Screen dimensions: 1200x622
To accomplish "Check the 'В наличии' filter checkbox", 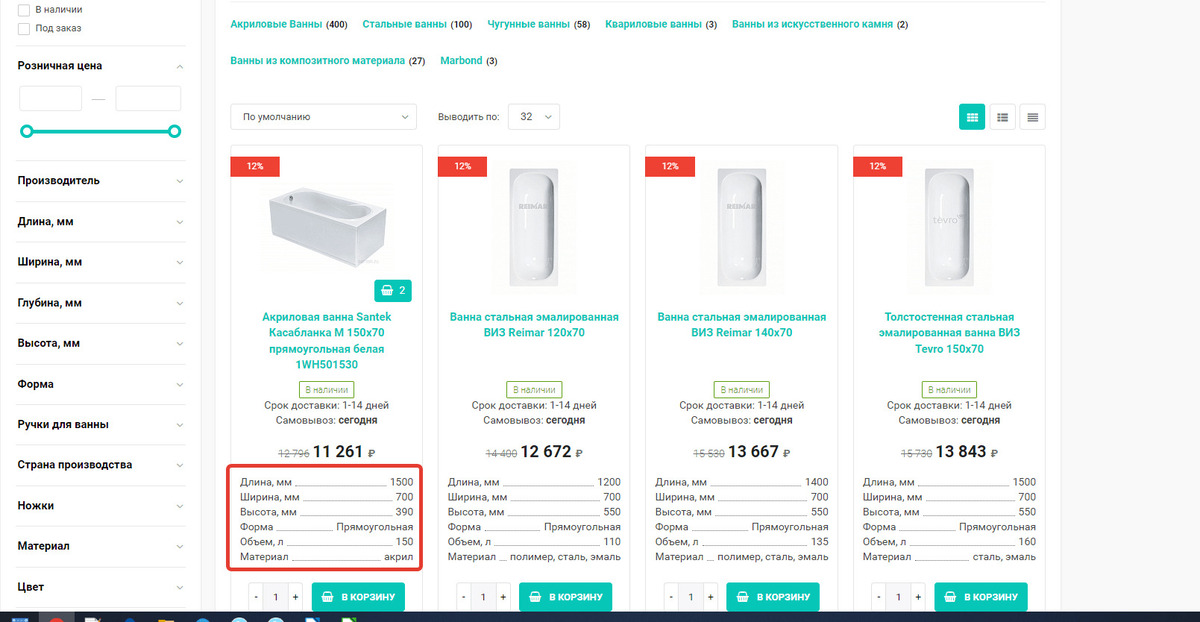I will tap(24, 9).
